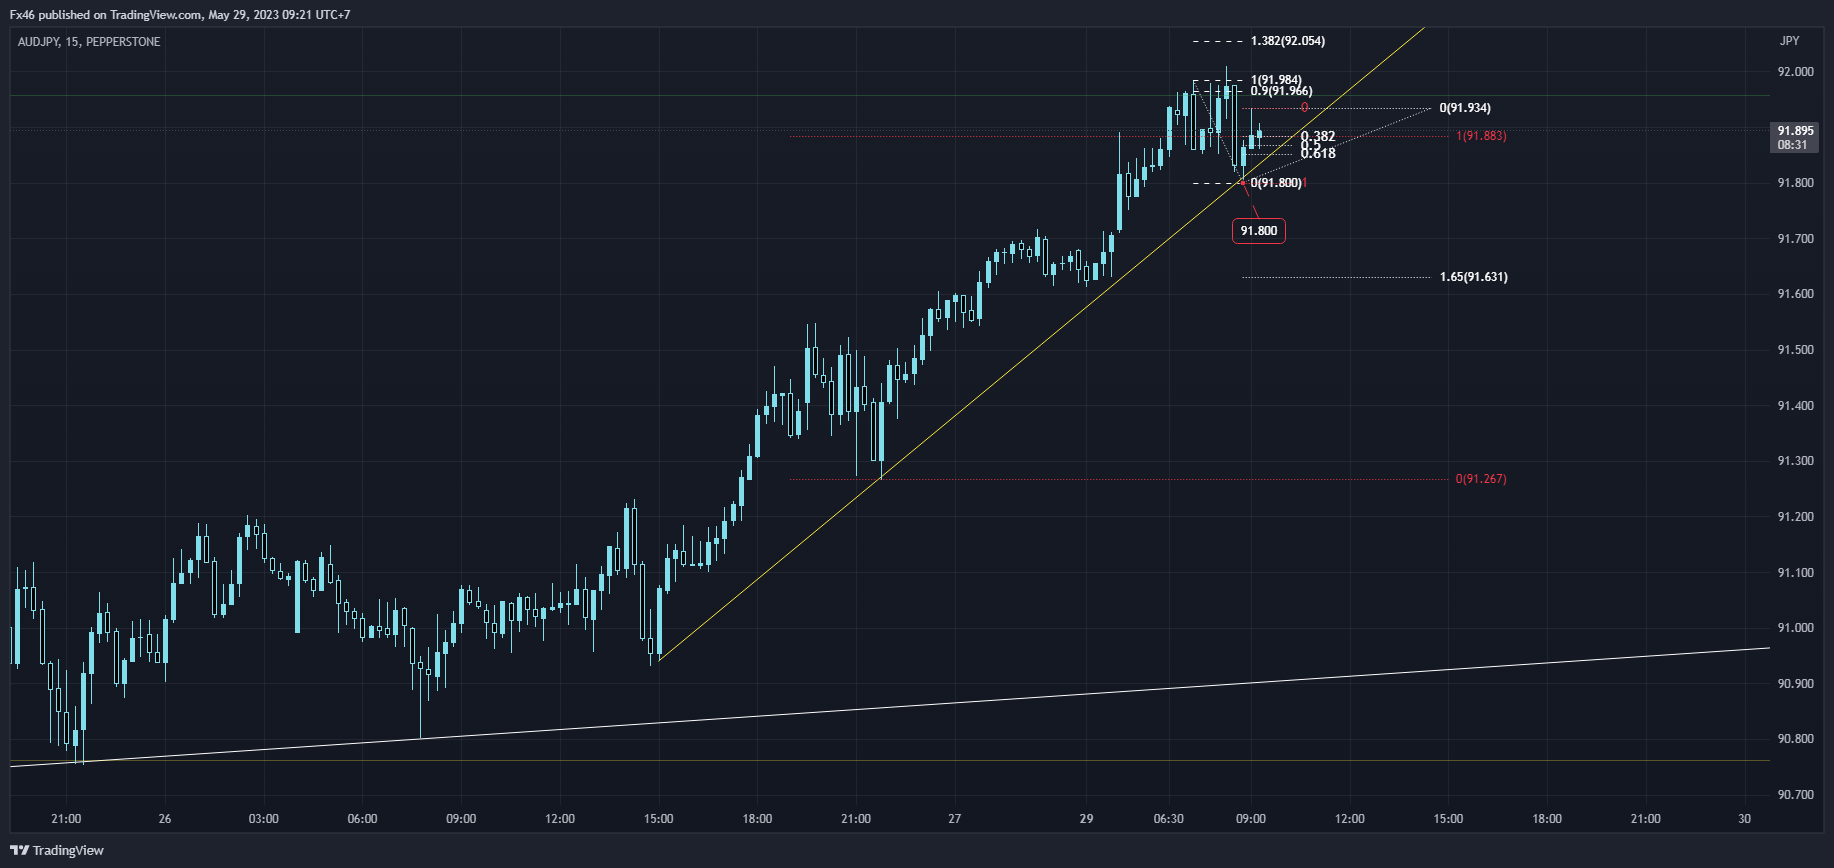Click the 0.9(91.966) Fibonacci level label

coord(1282,91)
